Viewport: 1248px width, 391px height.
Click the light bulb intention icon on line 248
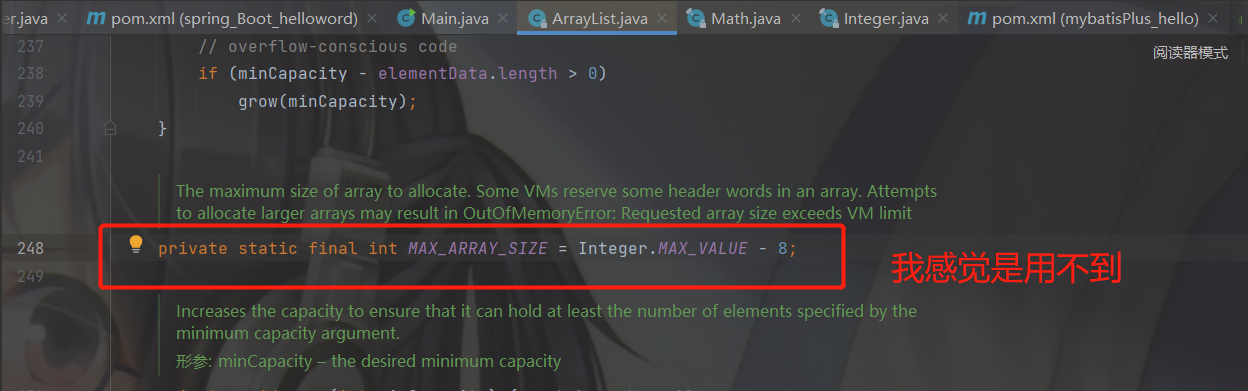coord(137,245)
